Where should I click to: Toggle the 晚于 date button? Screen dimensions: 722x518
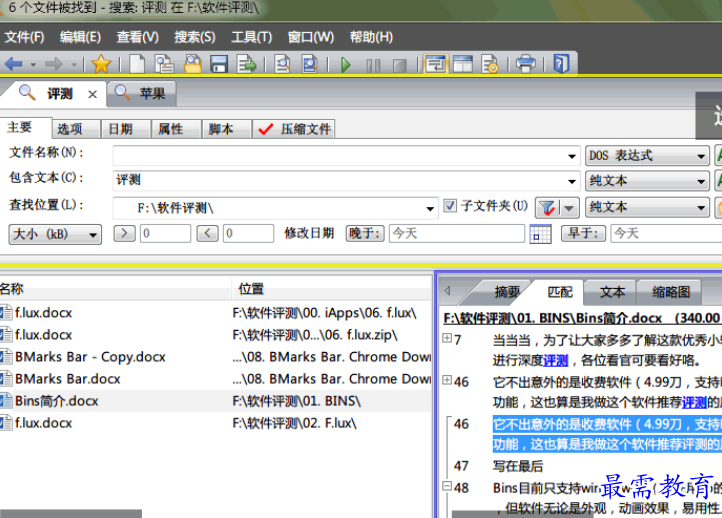(365, 233)
